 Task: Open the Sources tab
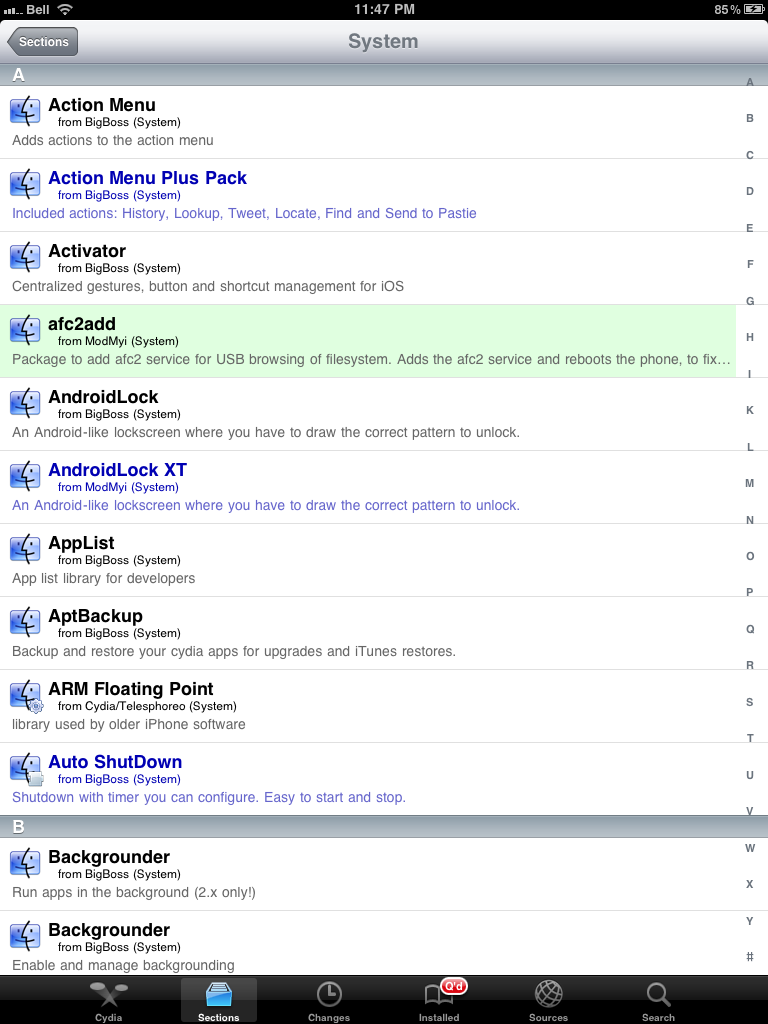pyautogui.click(x=549, y=1001)
